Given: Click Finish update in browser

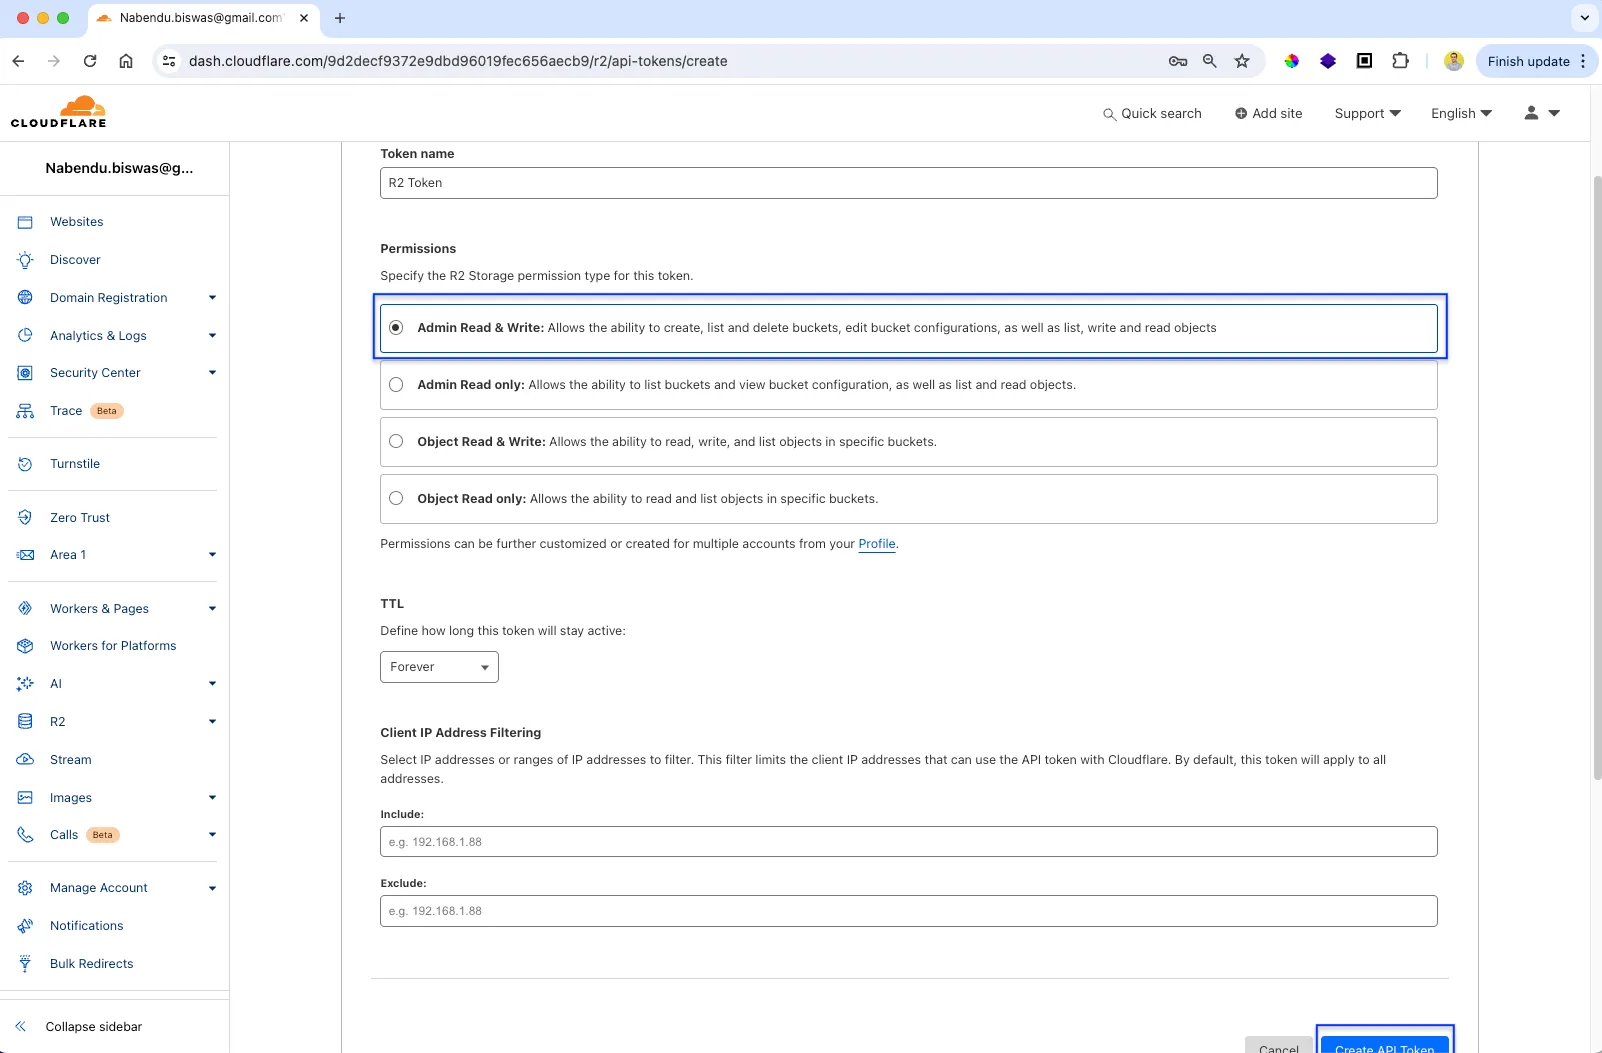Looking at the screenshot, I should point(1528,61).
